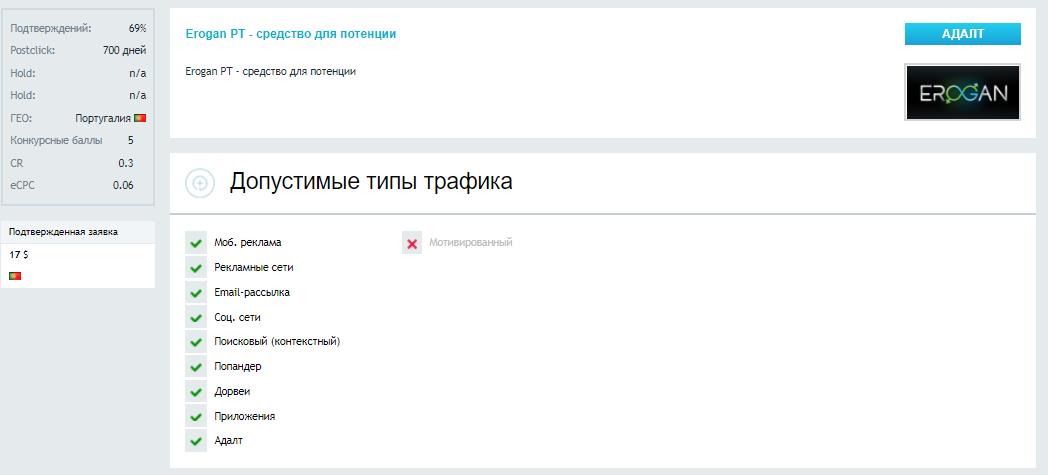Click the CR value 0.3
Image resolution: width=1048 pixels, height=475 pixels.
(126, 163)
